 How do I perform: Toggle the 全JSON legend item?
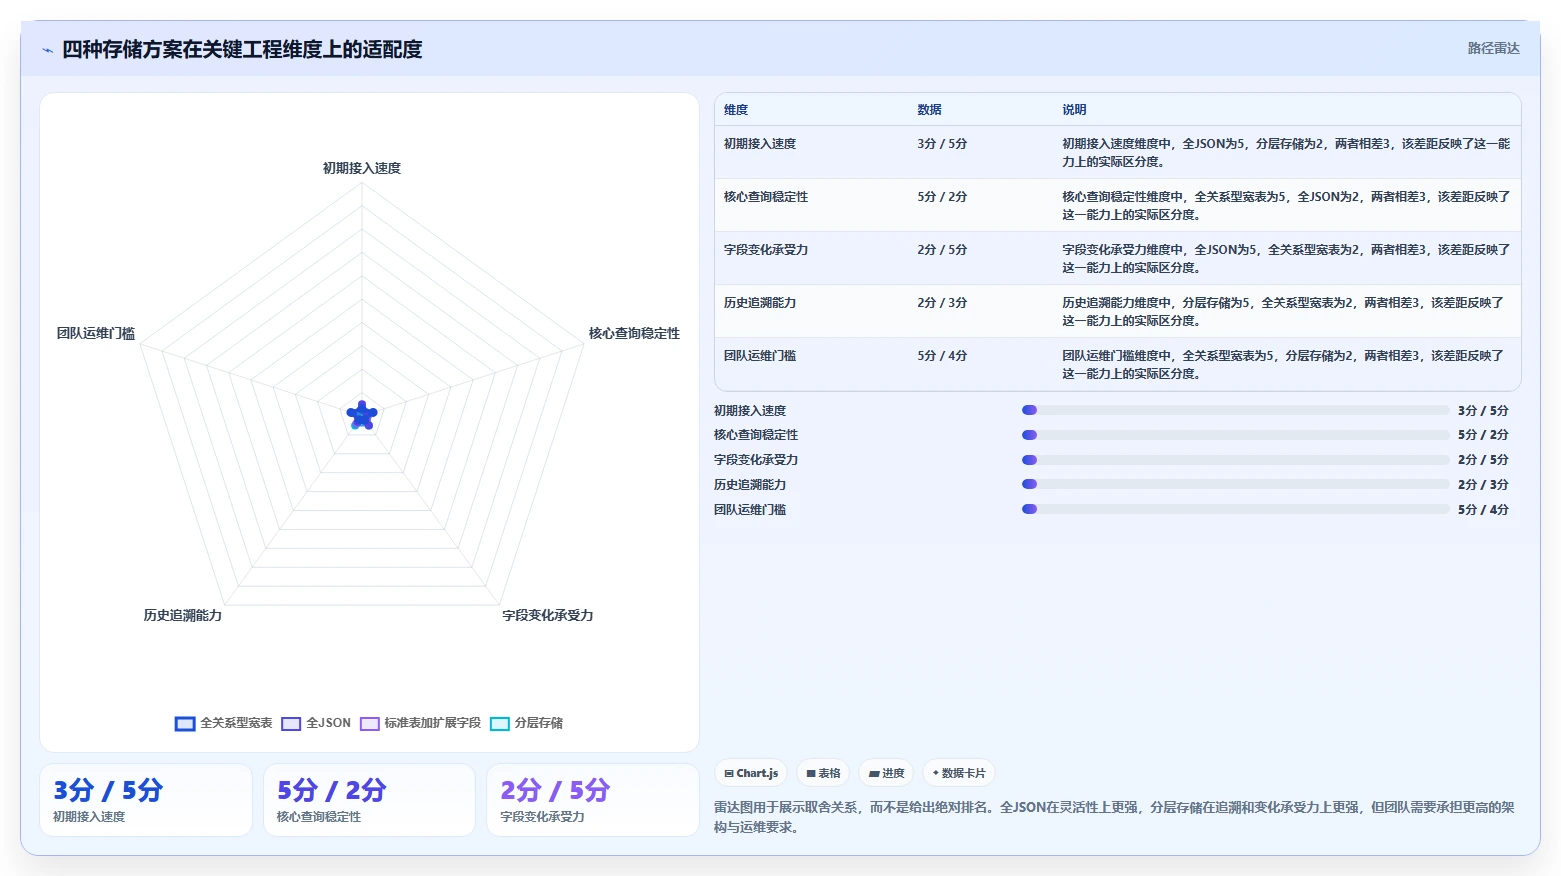click(x=316, y=723)
